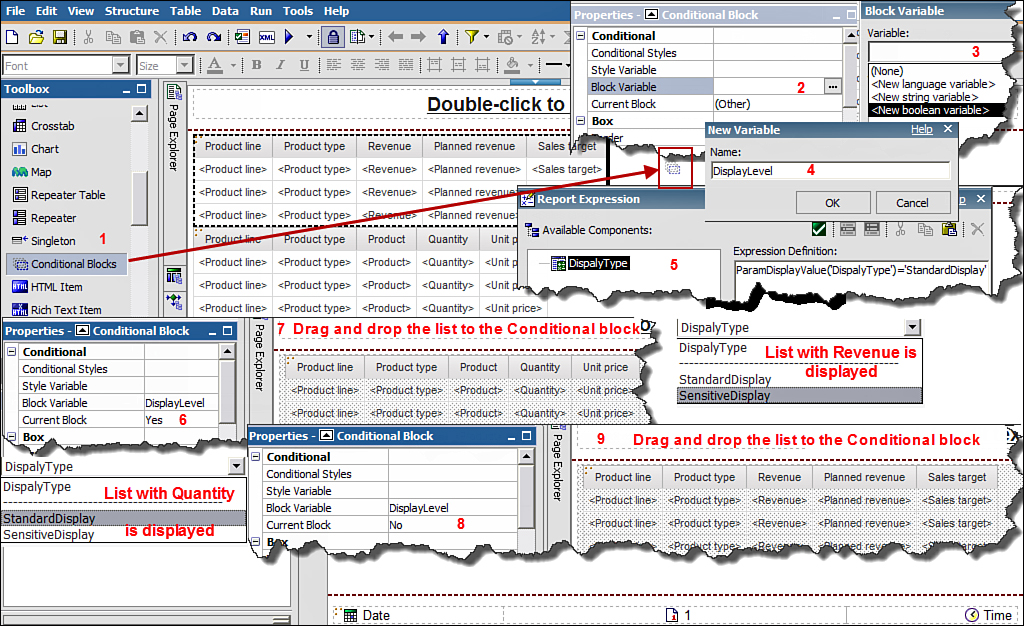Click the Name field containing DisplayLevel
The width and height of the screenshot is (1024, 626).
[829, 171]
